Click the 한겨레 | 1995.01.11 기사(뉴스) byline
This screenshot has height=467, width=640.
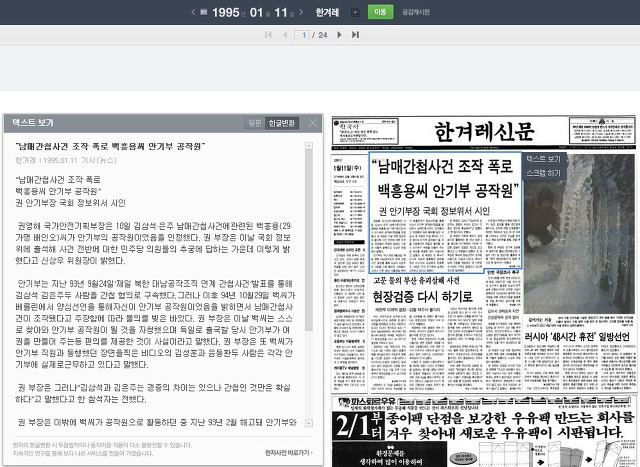point(66,160)
